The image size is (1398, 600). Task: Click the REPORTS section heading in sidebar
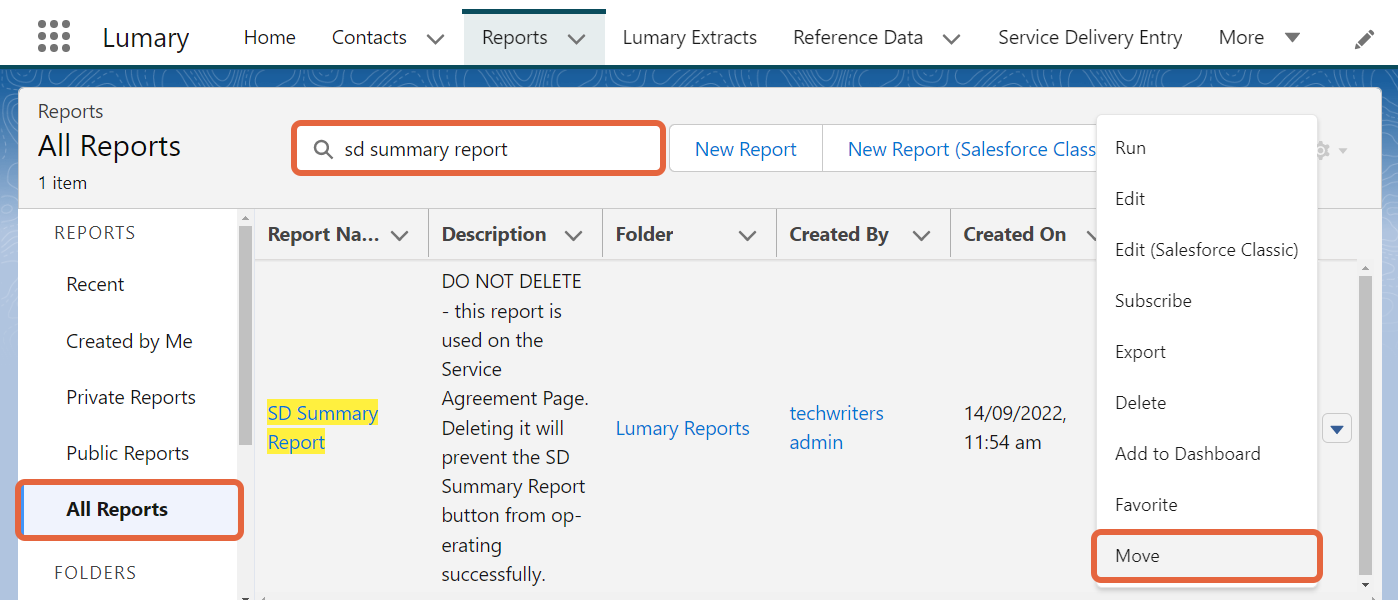95,233
